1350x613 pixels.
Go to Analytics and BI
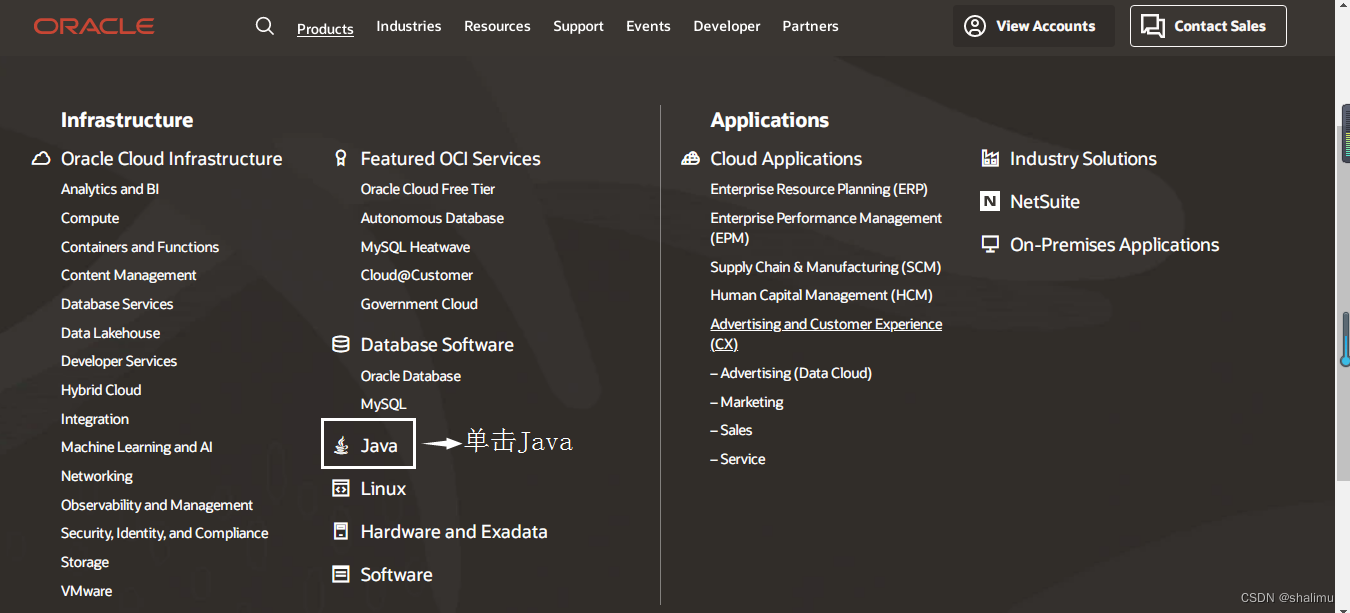click(x=110, y=189)
